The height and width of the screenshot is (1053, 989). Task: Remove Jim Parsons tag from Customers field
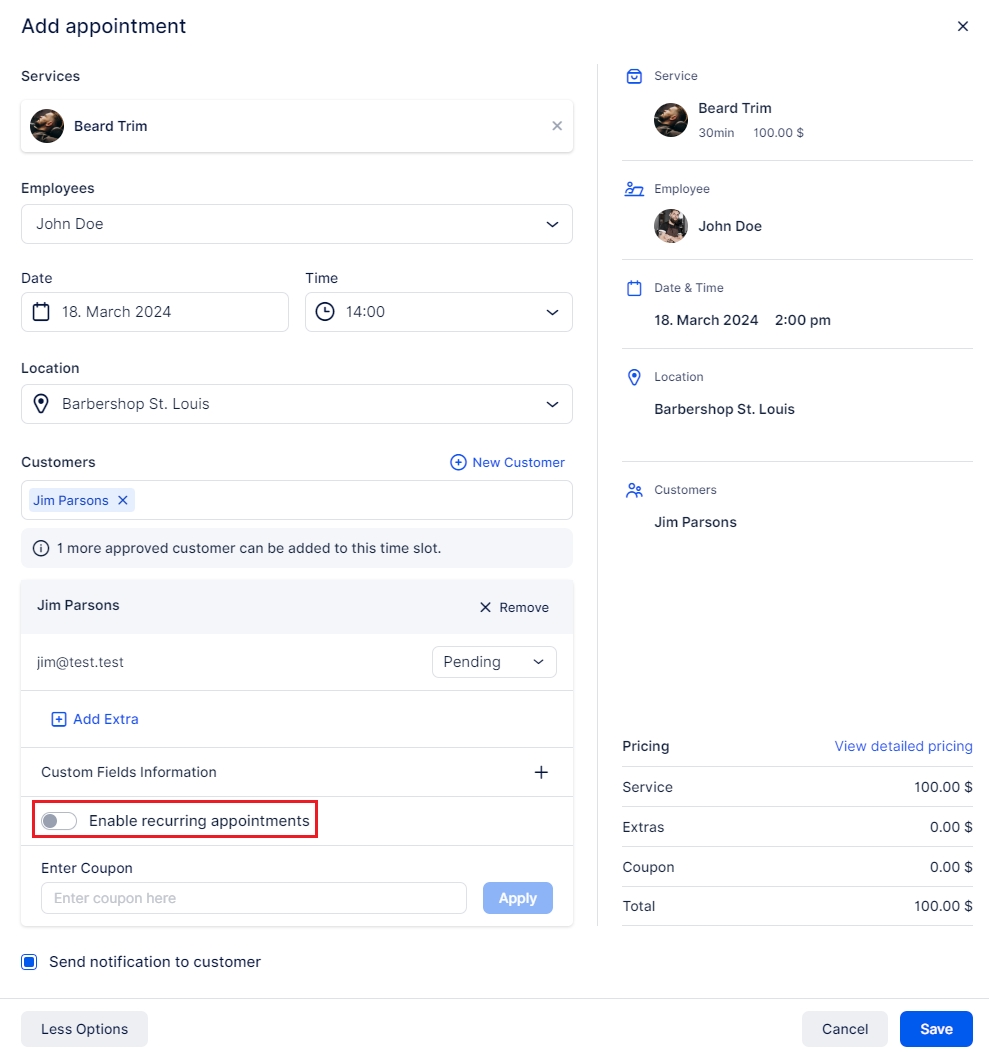(x=123, y=500)
